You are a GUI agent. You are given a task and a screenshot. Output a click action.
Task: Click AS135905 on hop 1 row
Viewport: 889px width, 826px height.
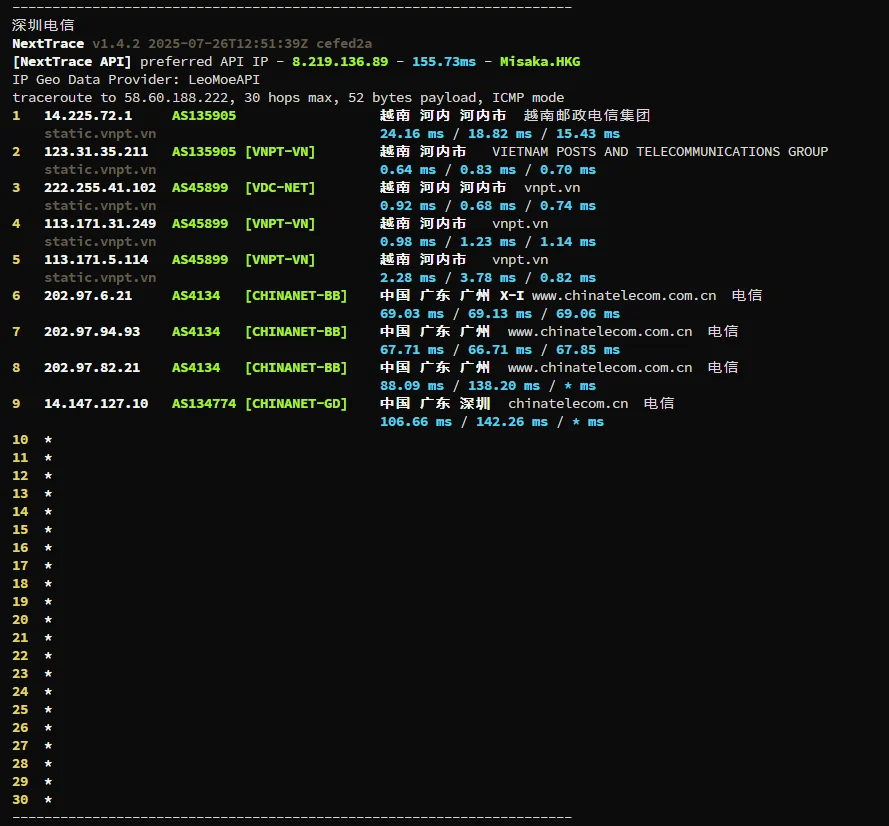pyautogui.click(x=204, y=116)
